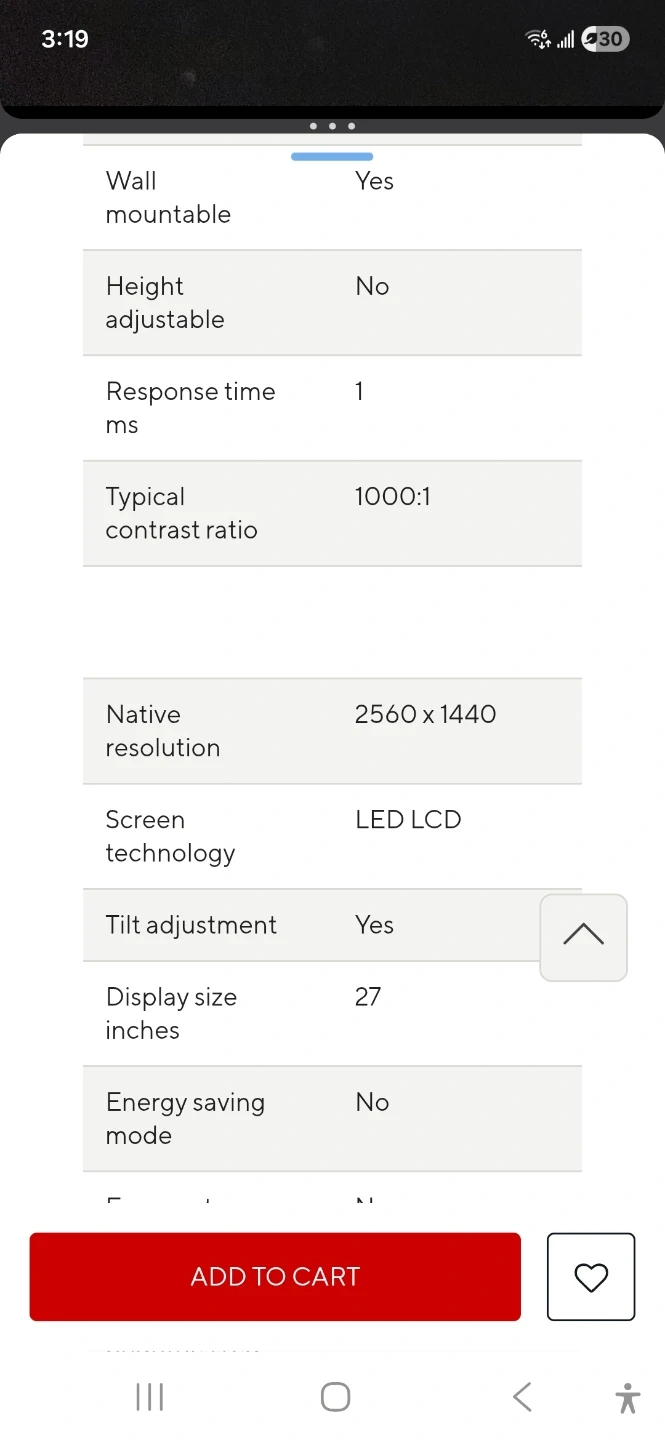
Task: Select the Native resolution row
Action: (x=332, y=731)
